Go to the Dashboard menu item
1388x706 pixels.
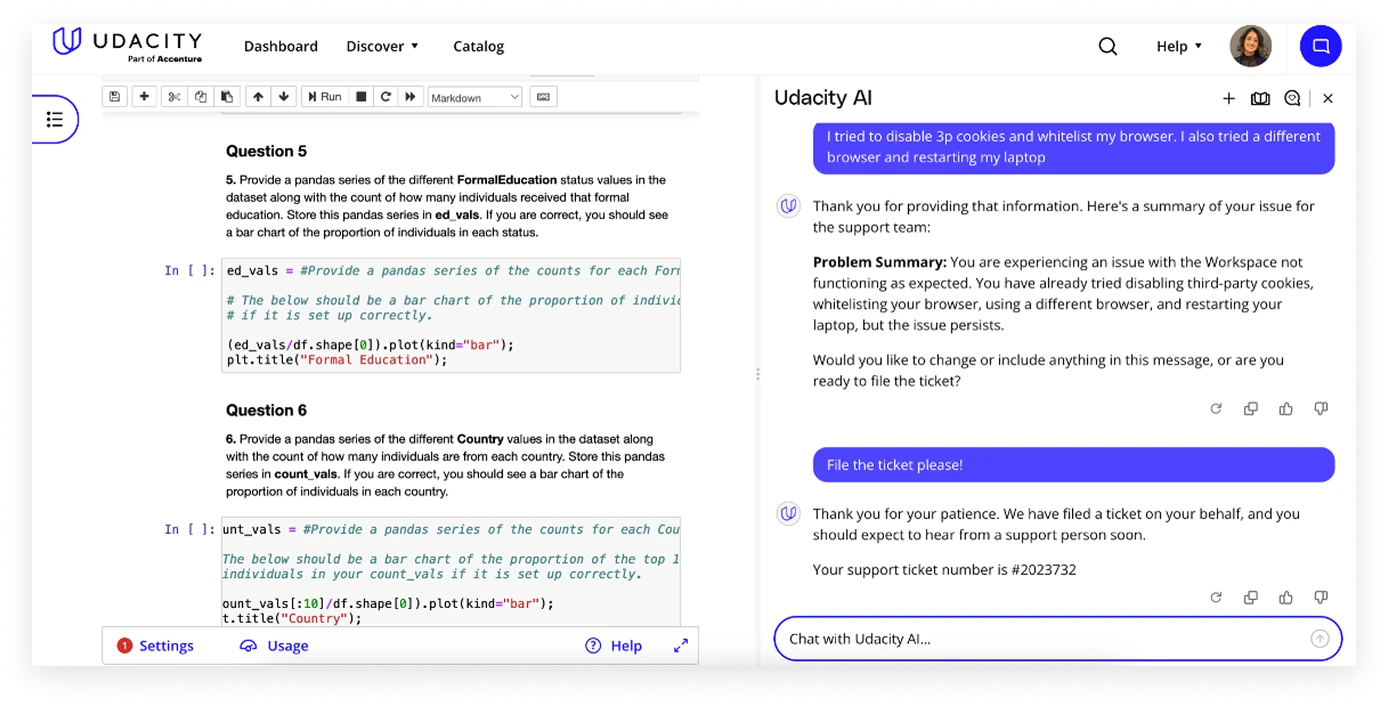pyautogui.click(x=280, y=46)
